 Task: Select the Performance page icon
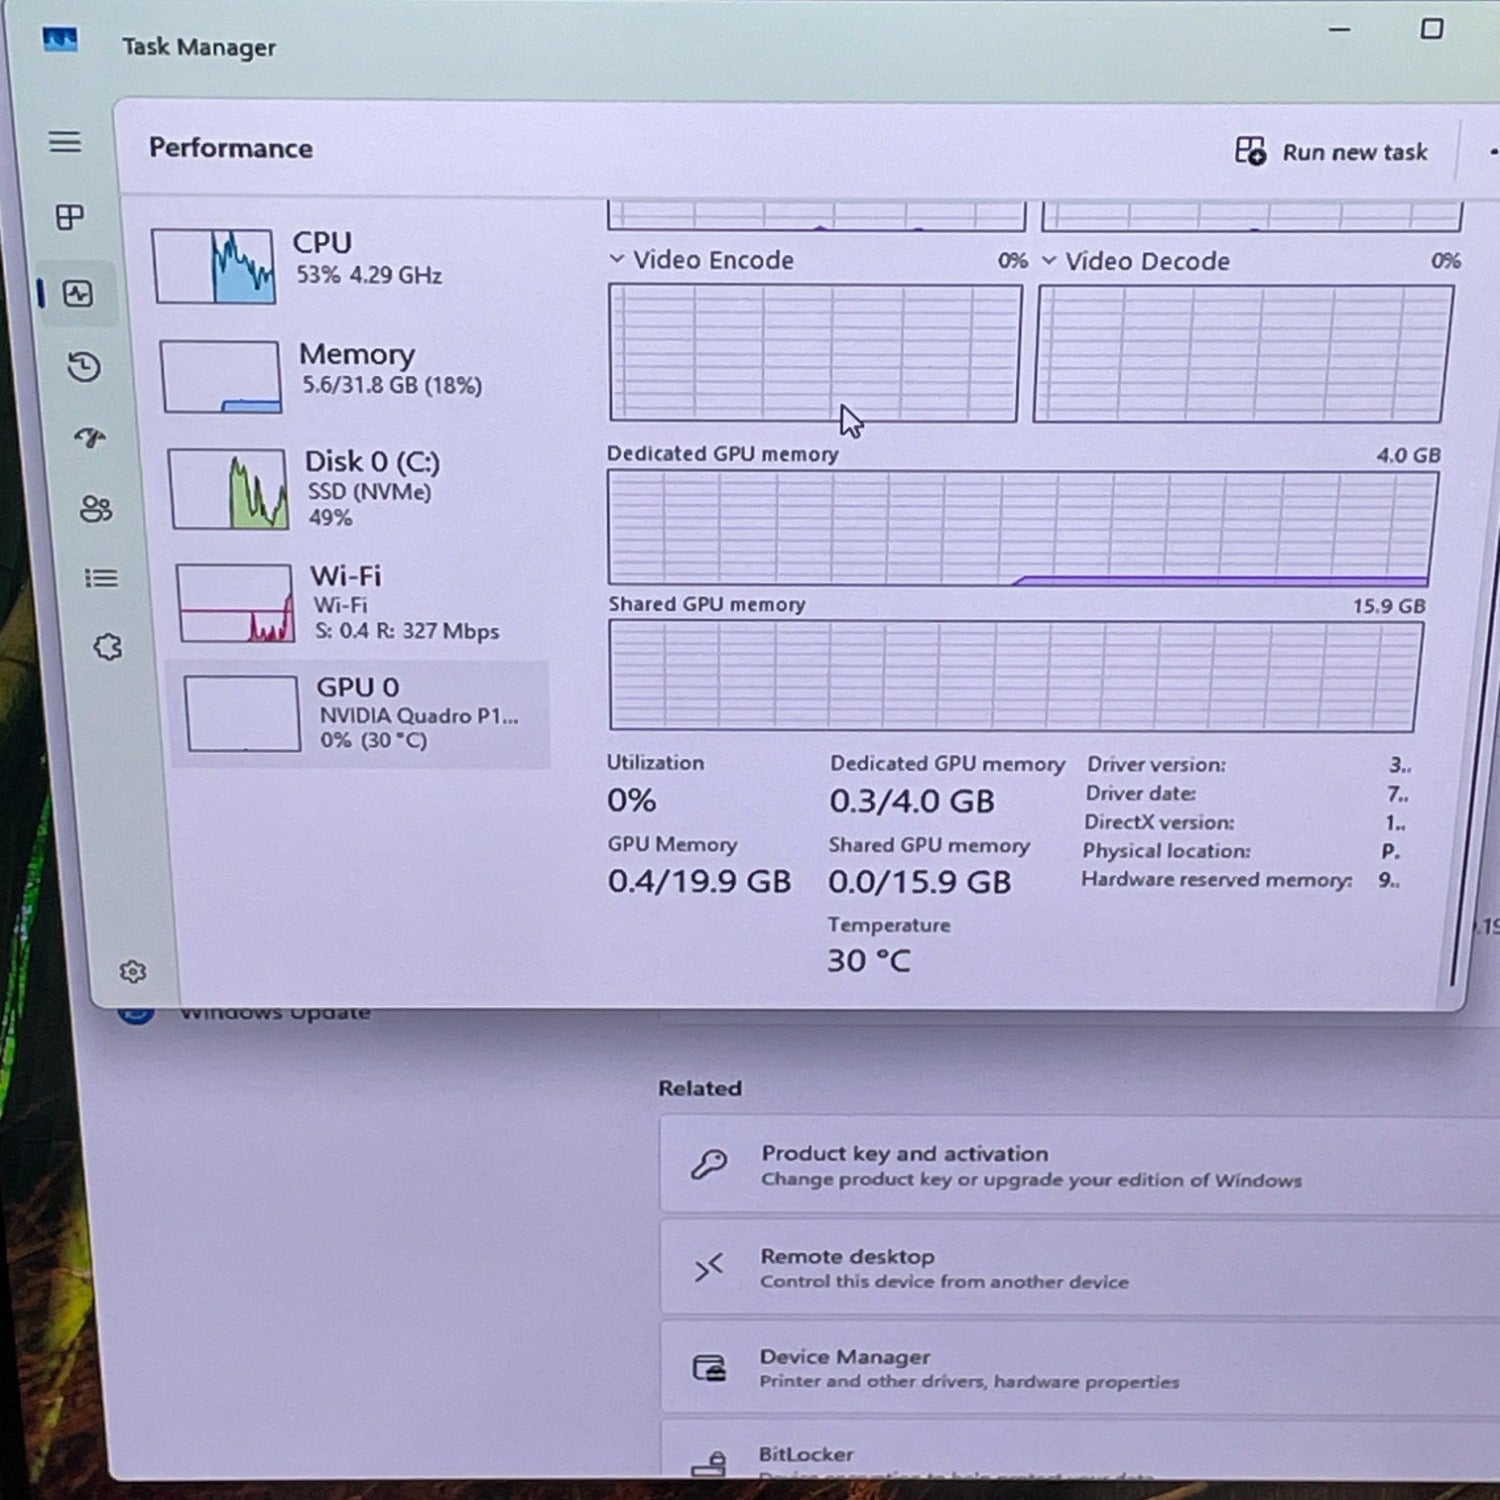click(x=78, y=293)
